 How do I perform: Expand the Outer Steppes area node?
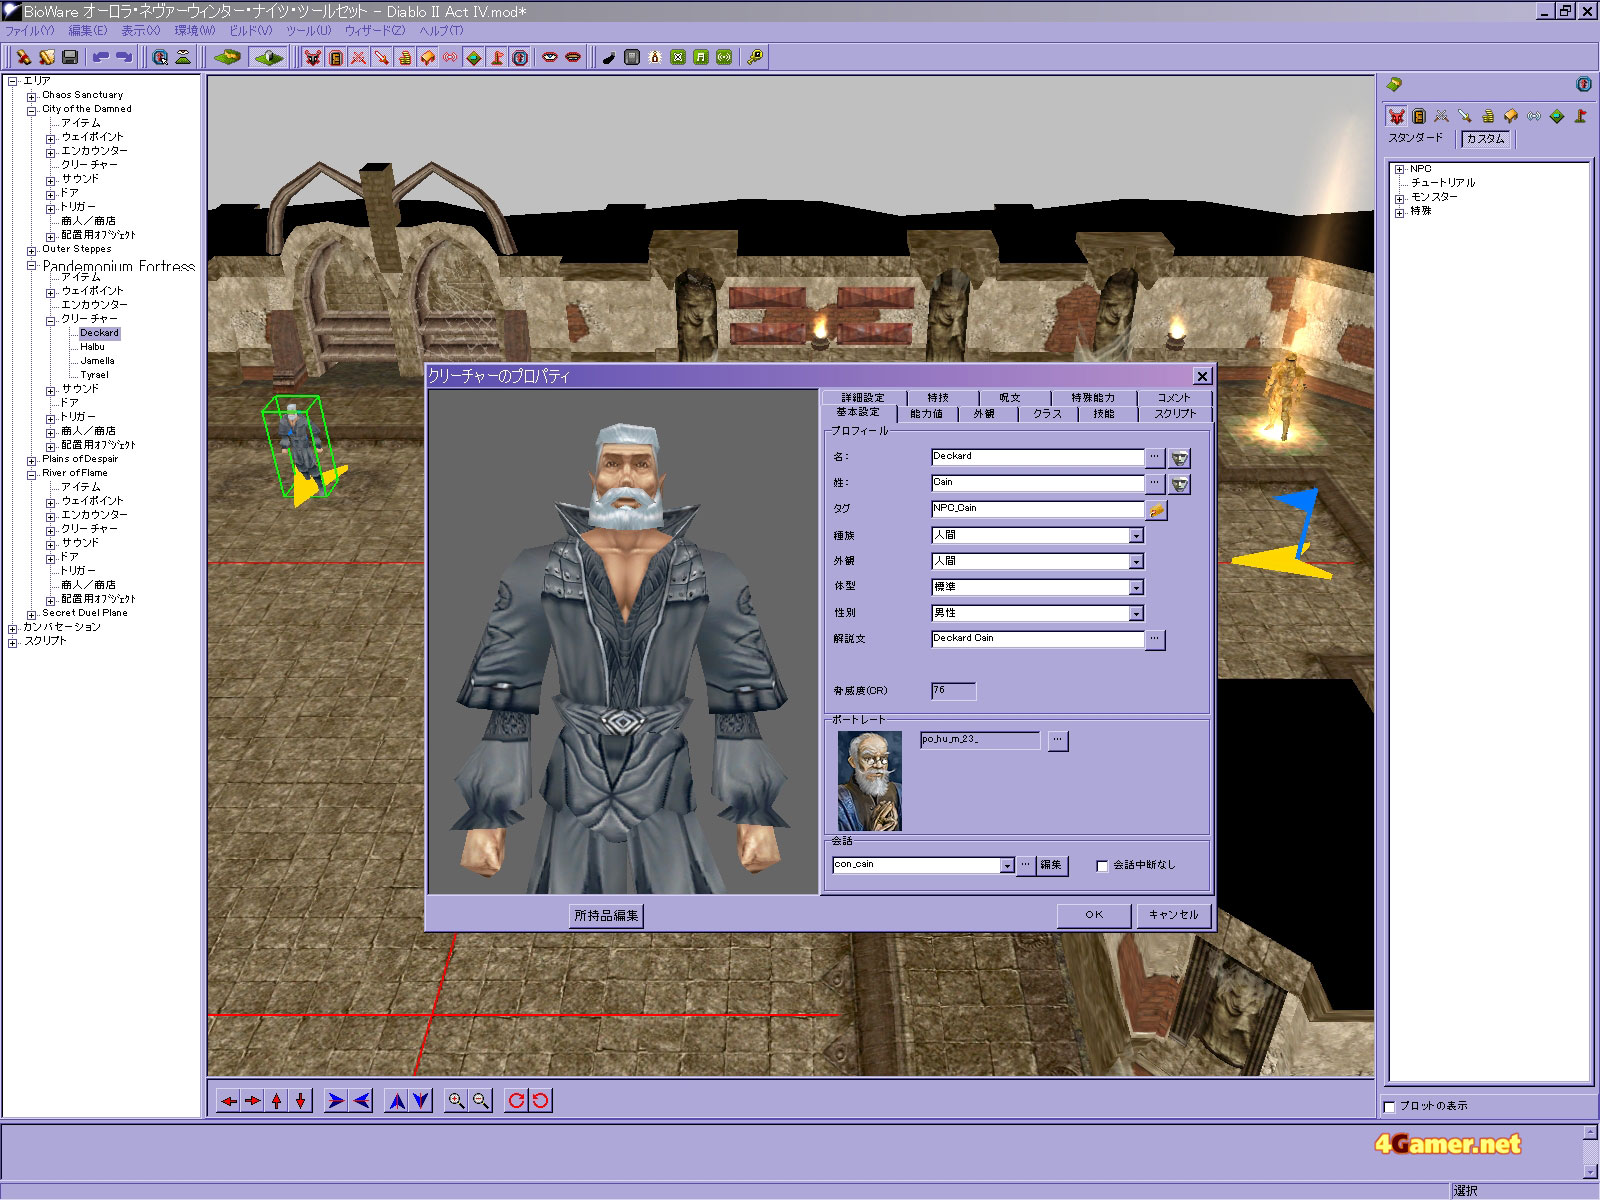pyautogui.click(x=31, y=250)
